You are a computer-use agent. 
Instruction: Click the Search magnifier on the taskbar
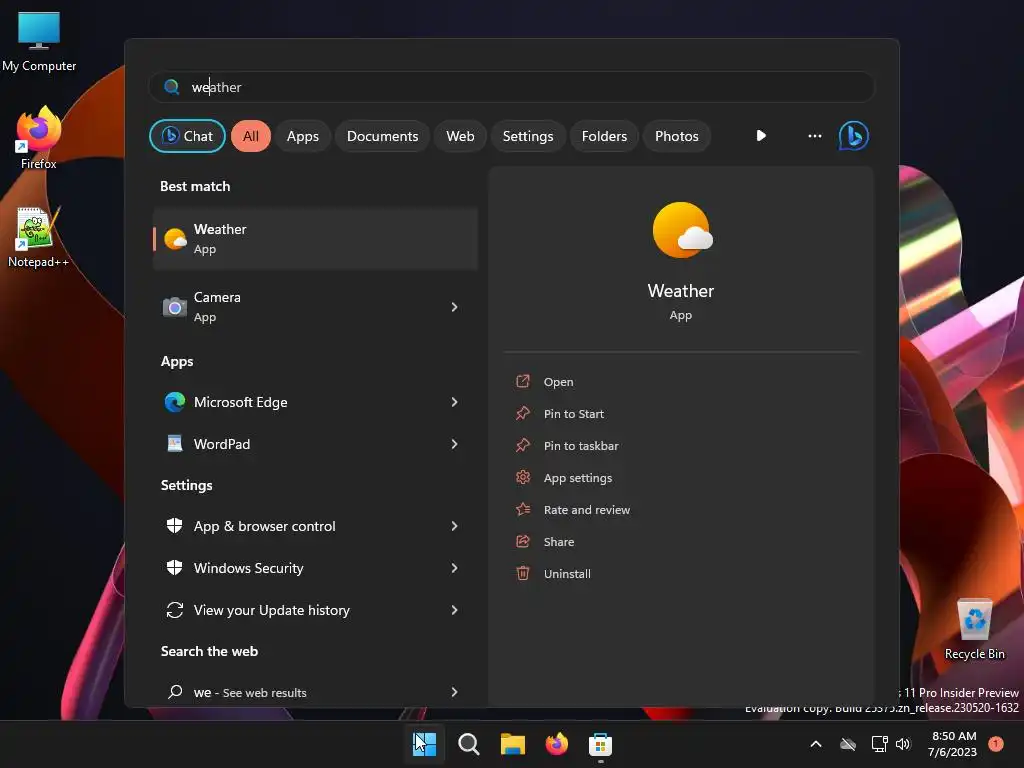(468, 744)
